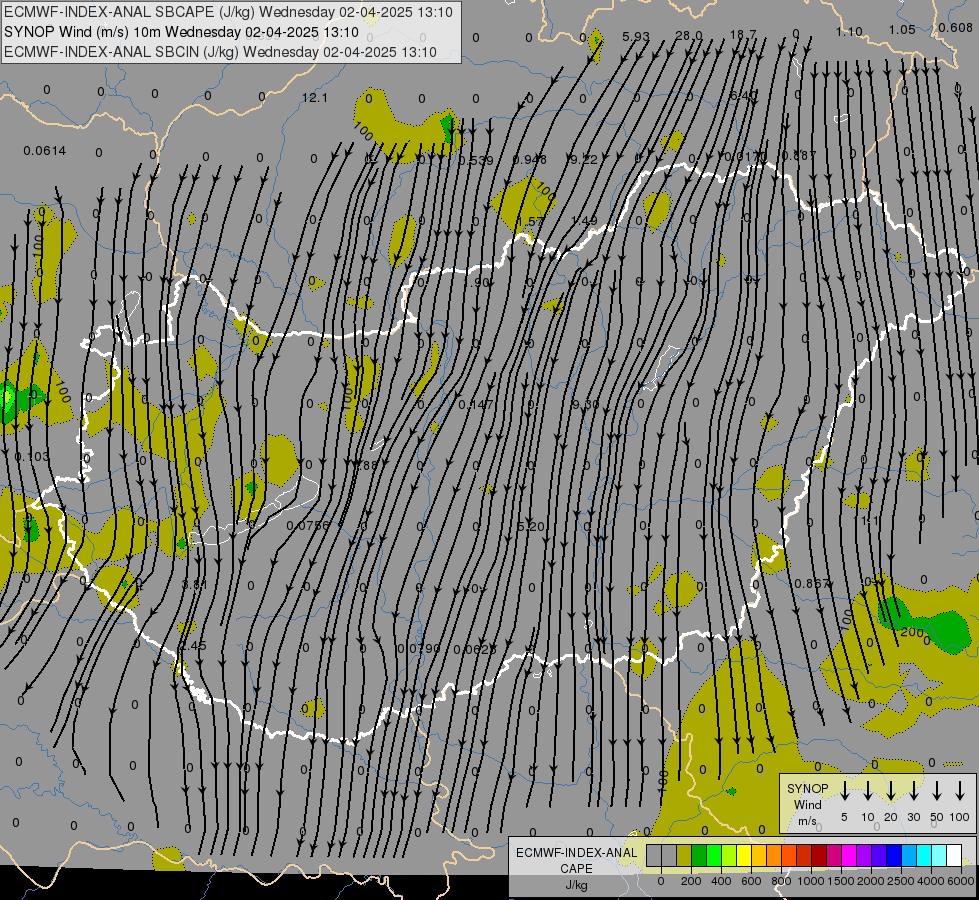Click the 0.948 value on the map

point(529,160)
